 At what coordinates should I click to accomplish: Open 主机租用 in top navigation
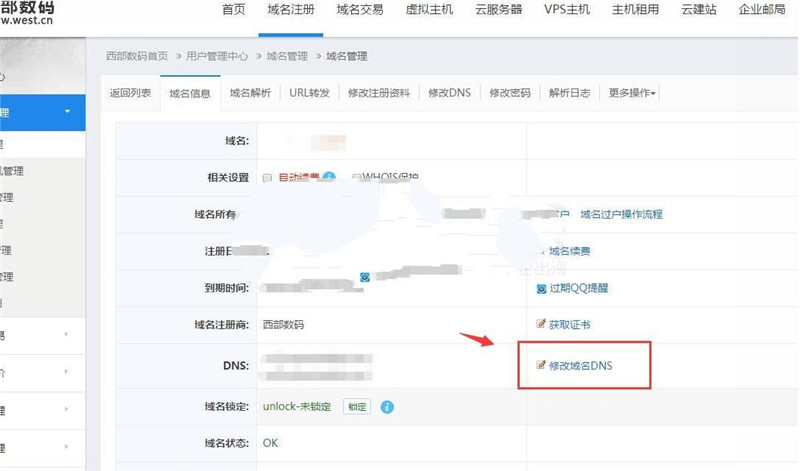click(635, 9)
